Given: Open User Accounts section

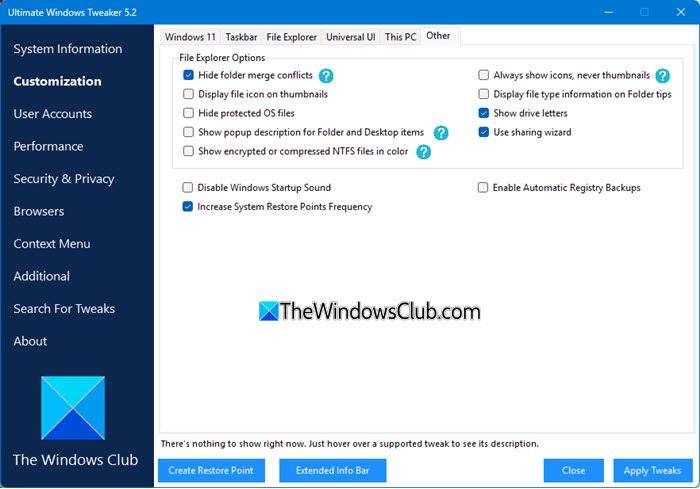Looking at the screenshot, I should pos(53,114).
